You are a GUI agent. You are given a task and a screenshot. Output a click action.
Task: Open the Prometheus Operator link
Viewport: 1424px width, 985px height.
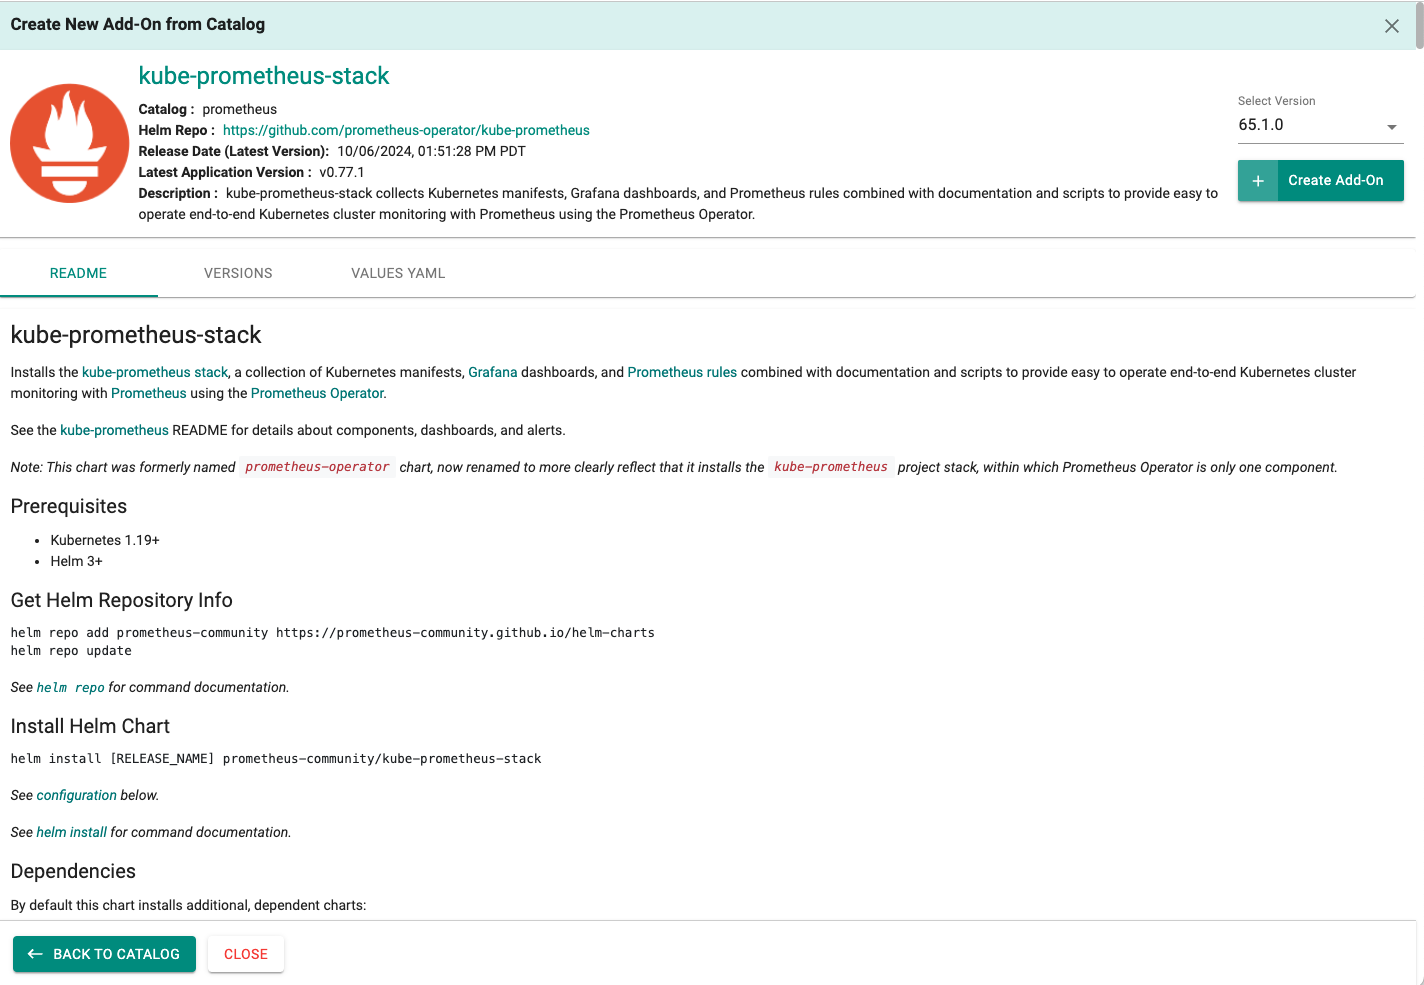click(x=317, y=393)
